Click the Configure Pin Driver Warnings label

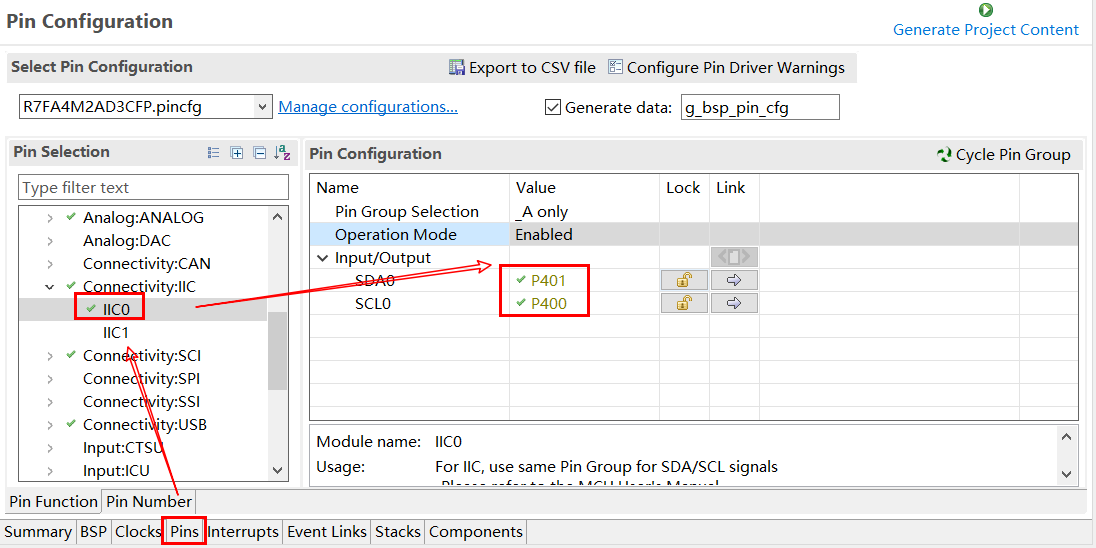(736, 68)
